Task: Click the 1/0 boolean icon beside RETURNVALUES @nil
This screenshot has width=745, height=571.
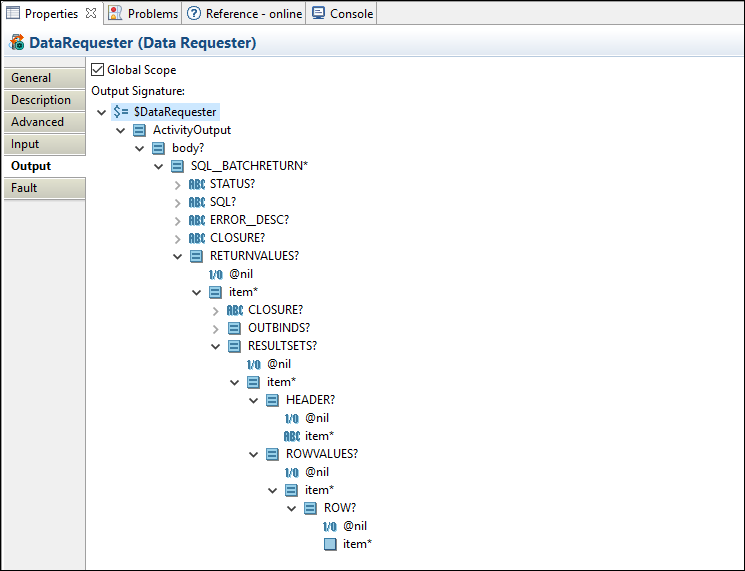Action: (216, 274)
